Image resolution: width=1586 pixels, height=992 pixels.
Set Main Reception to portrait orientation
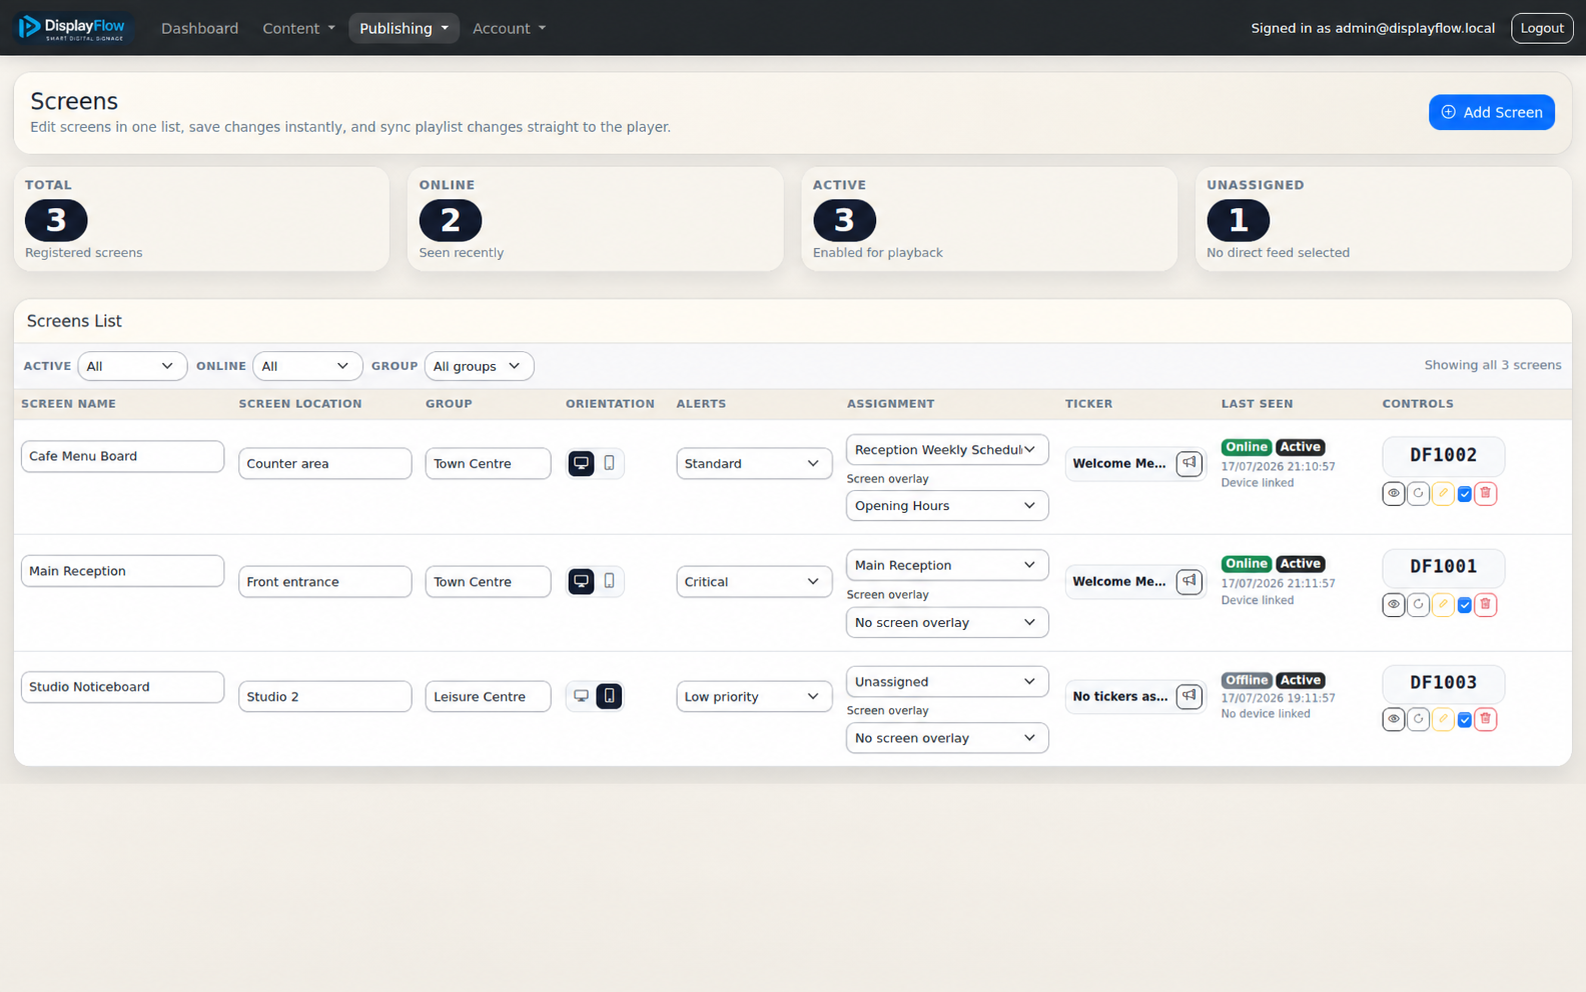[609, 581]
